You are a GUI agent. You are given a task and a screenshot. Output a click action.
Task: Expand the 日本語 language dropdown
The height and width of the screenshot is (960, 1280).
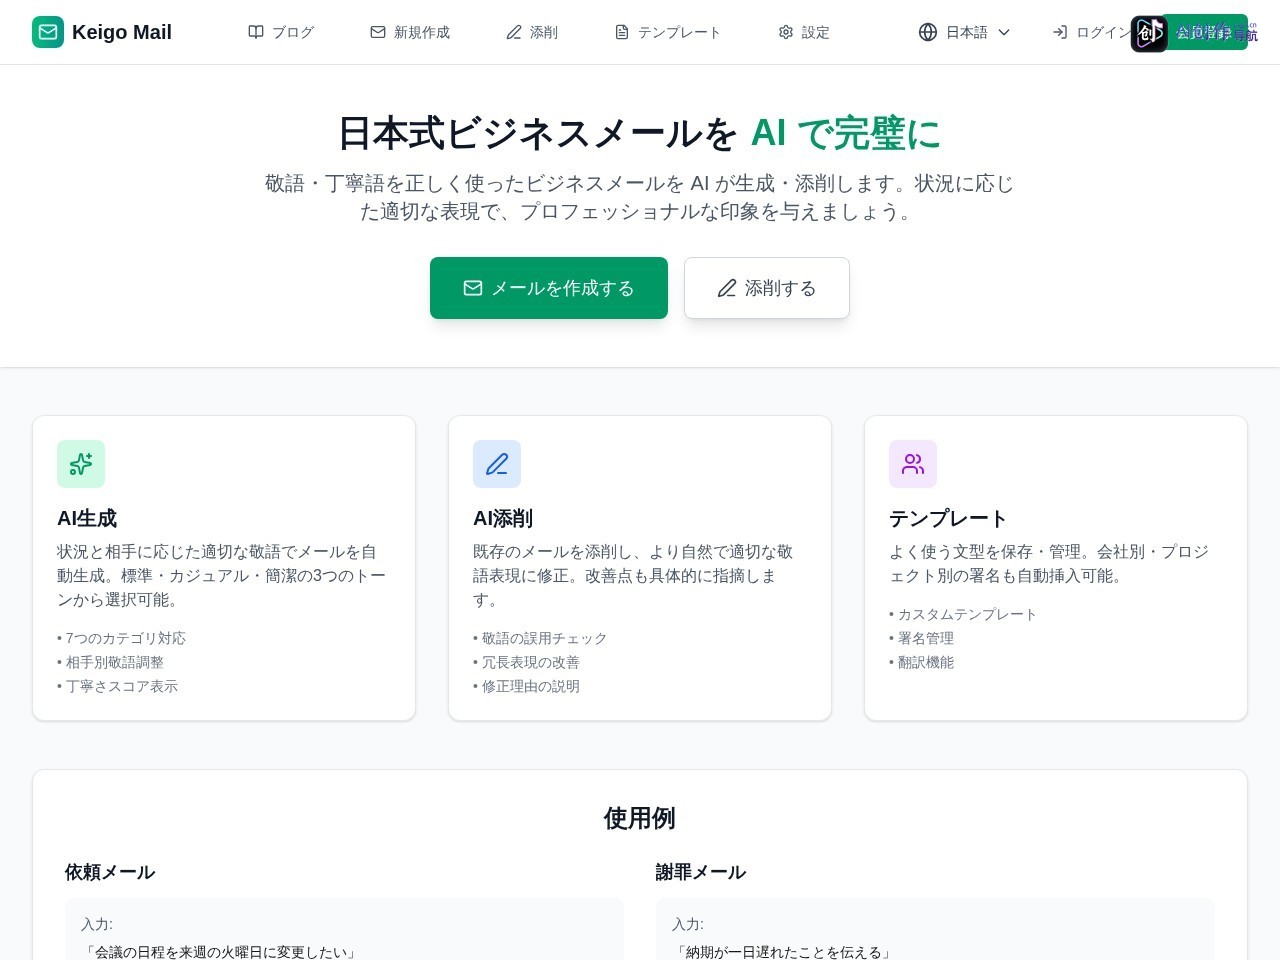pyautogui.click(x=965, y=32)
